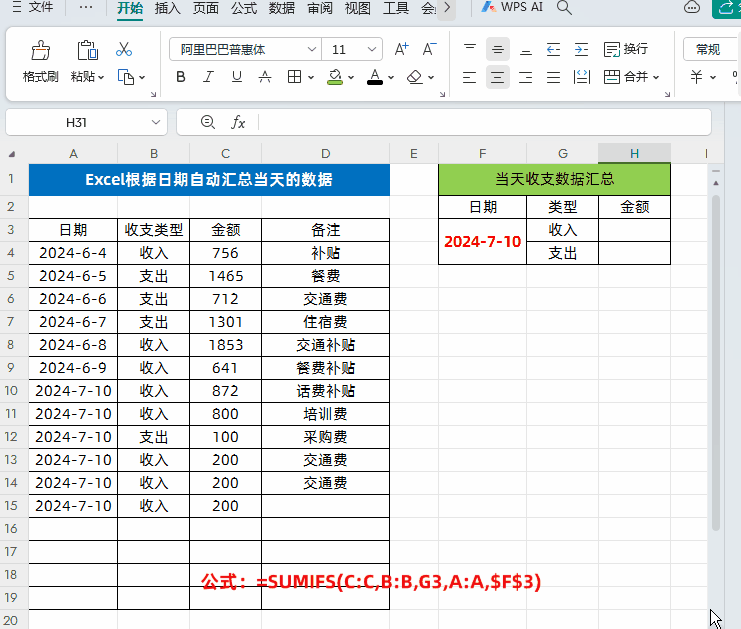Click the Cut scissors icon
Image resolution: width=741 pixels, height=629 pixels.
[x=124, y=49]
